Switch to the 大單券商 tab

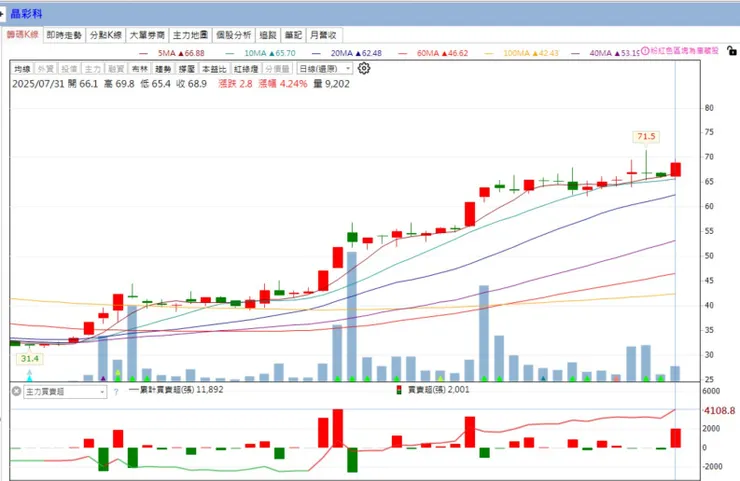click(147, 35)
